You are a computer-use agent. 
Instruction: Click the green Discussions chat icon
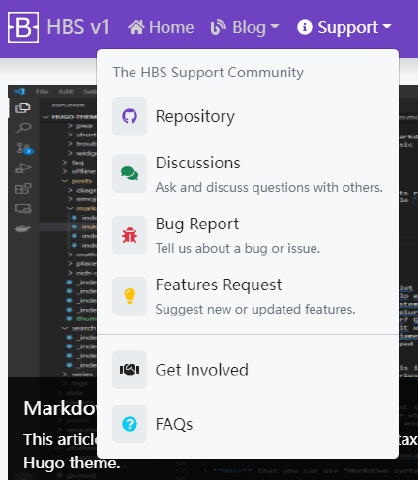[x=129, y=173]
